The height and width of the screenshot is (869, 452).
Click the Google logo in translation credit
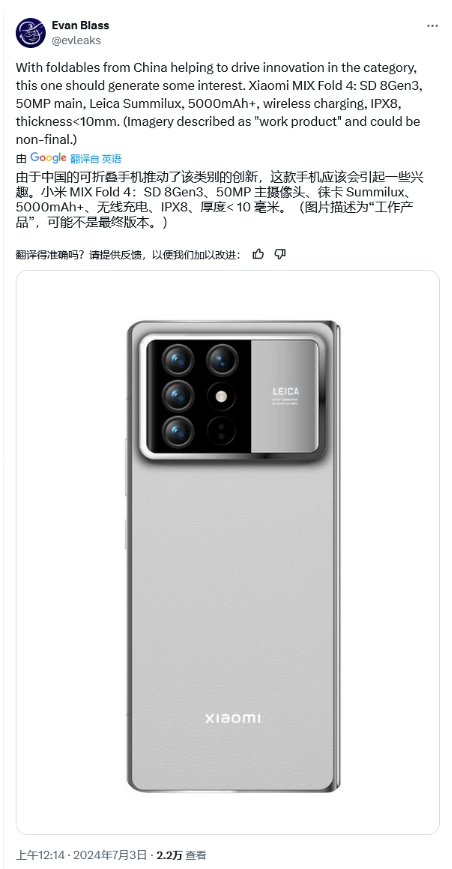click(48, 158)
